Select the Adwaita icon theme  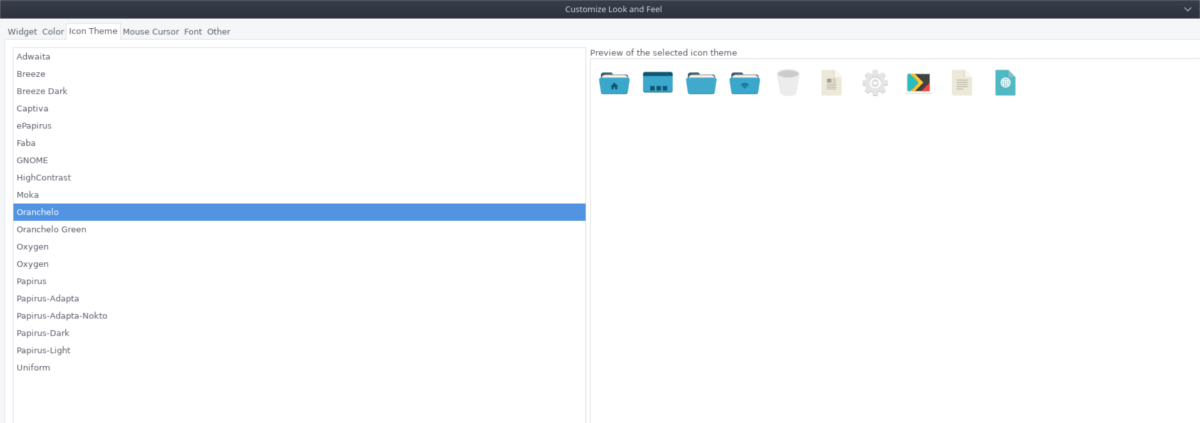(299, 56)
